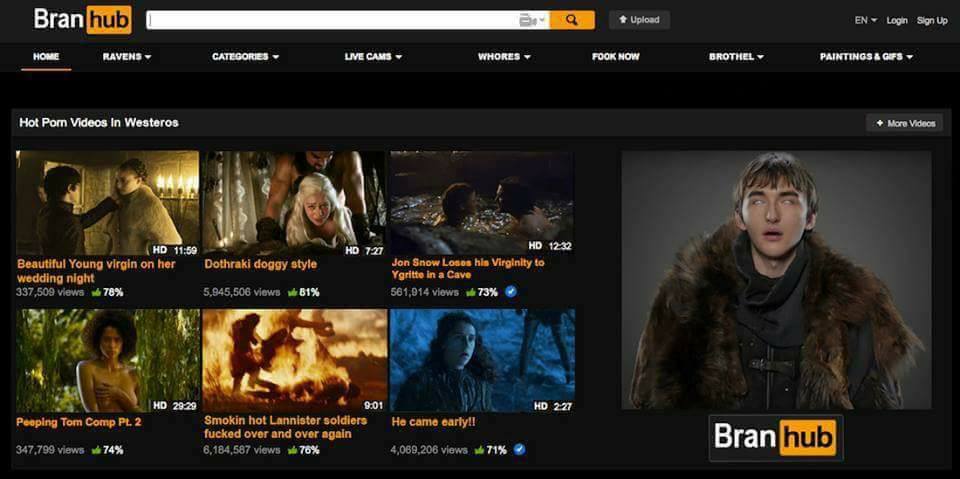960x479 pixels.
Task: Focus the search input field
Action: click(x=330, y=20)
